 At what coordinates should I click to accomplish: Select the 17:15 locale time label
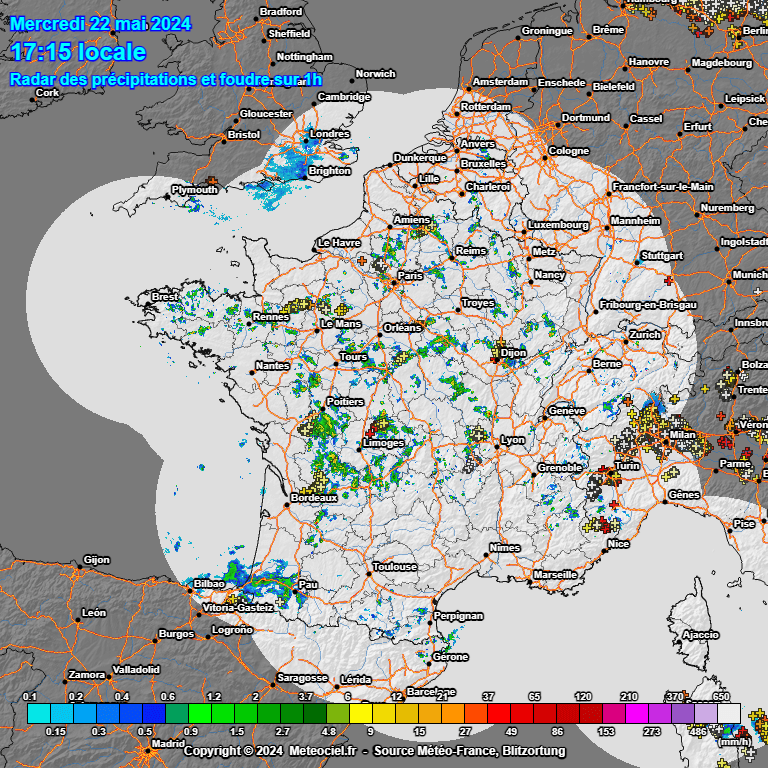77,52
